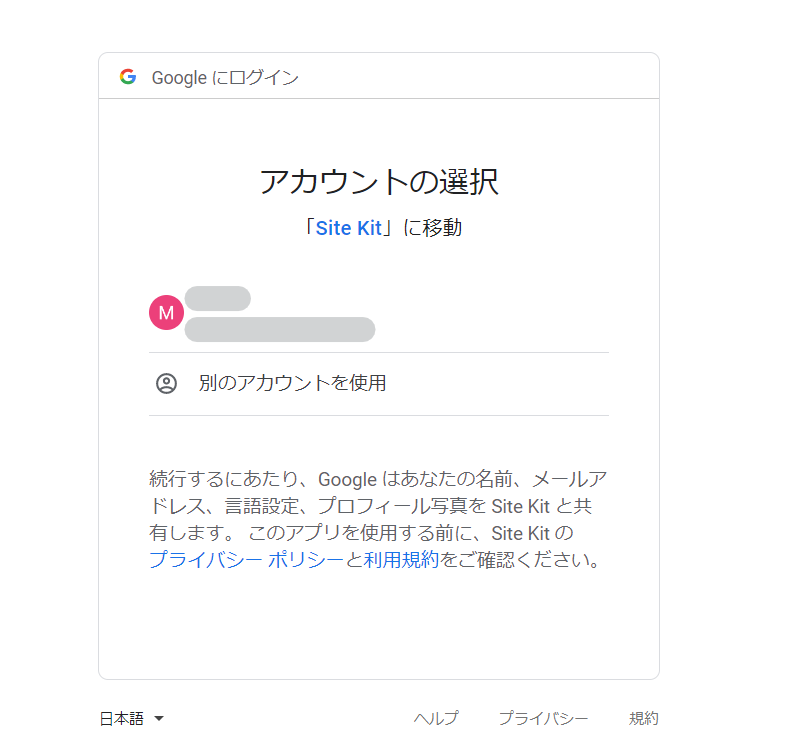The width and height of the screenshot is (785, 750).
Task: Open the プライバシー ポリシー link
Action: click(246, 560)
